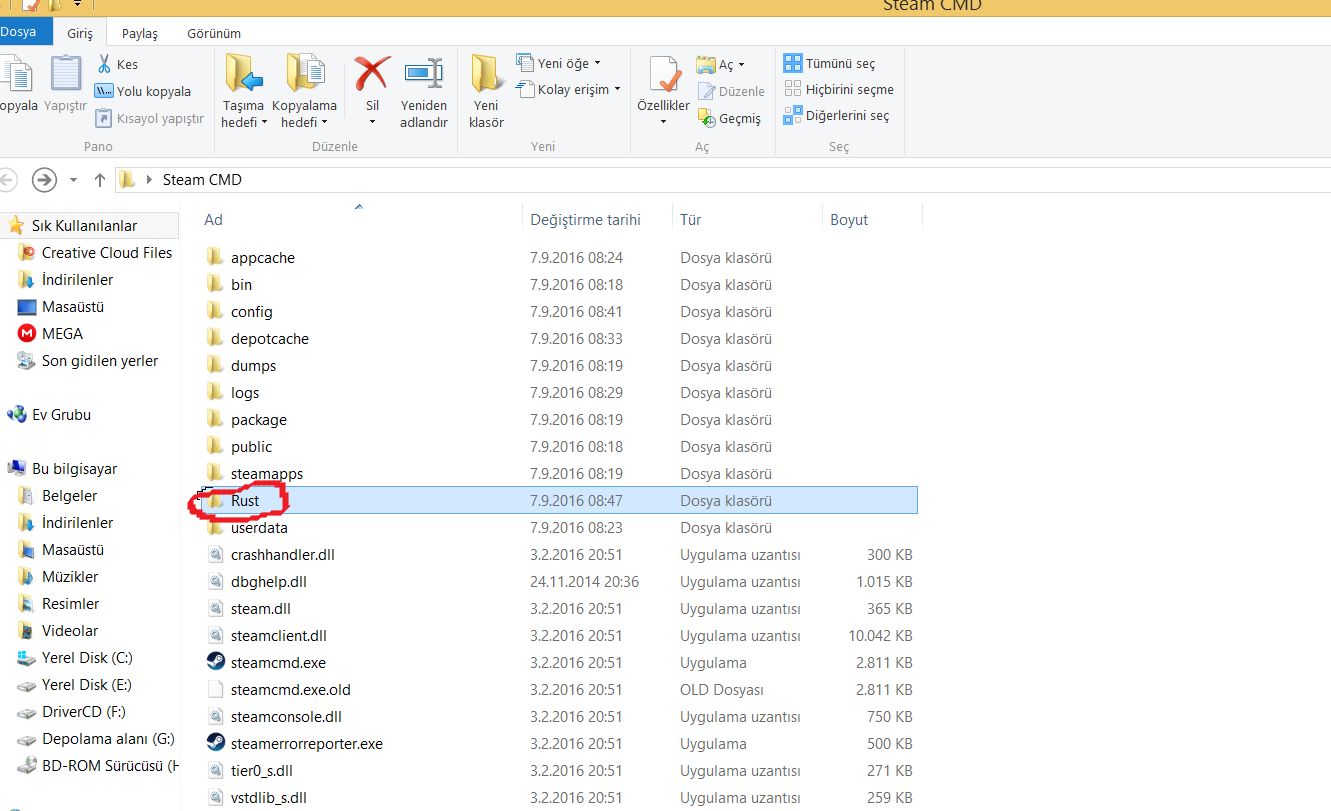Viewport: 1331px width, 811px height.
Task: Open the Yeni öğe dropdown
Action: point(597,64)
